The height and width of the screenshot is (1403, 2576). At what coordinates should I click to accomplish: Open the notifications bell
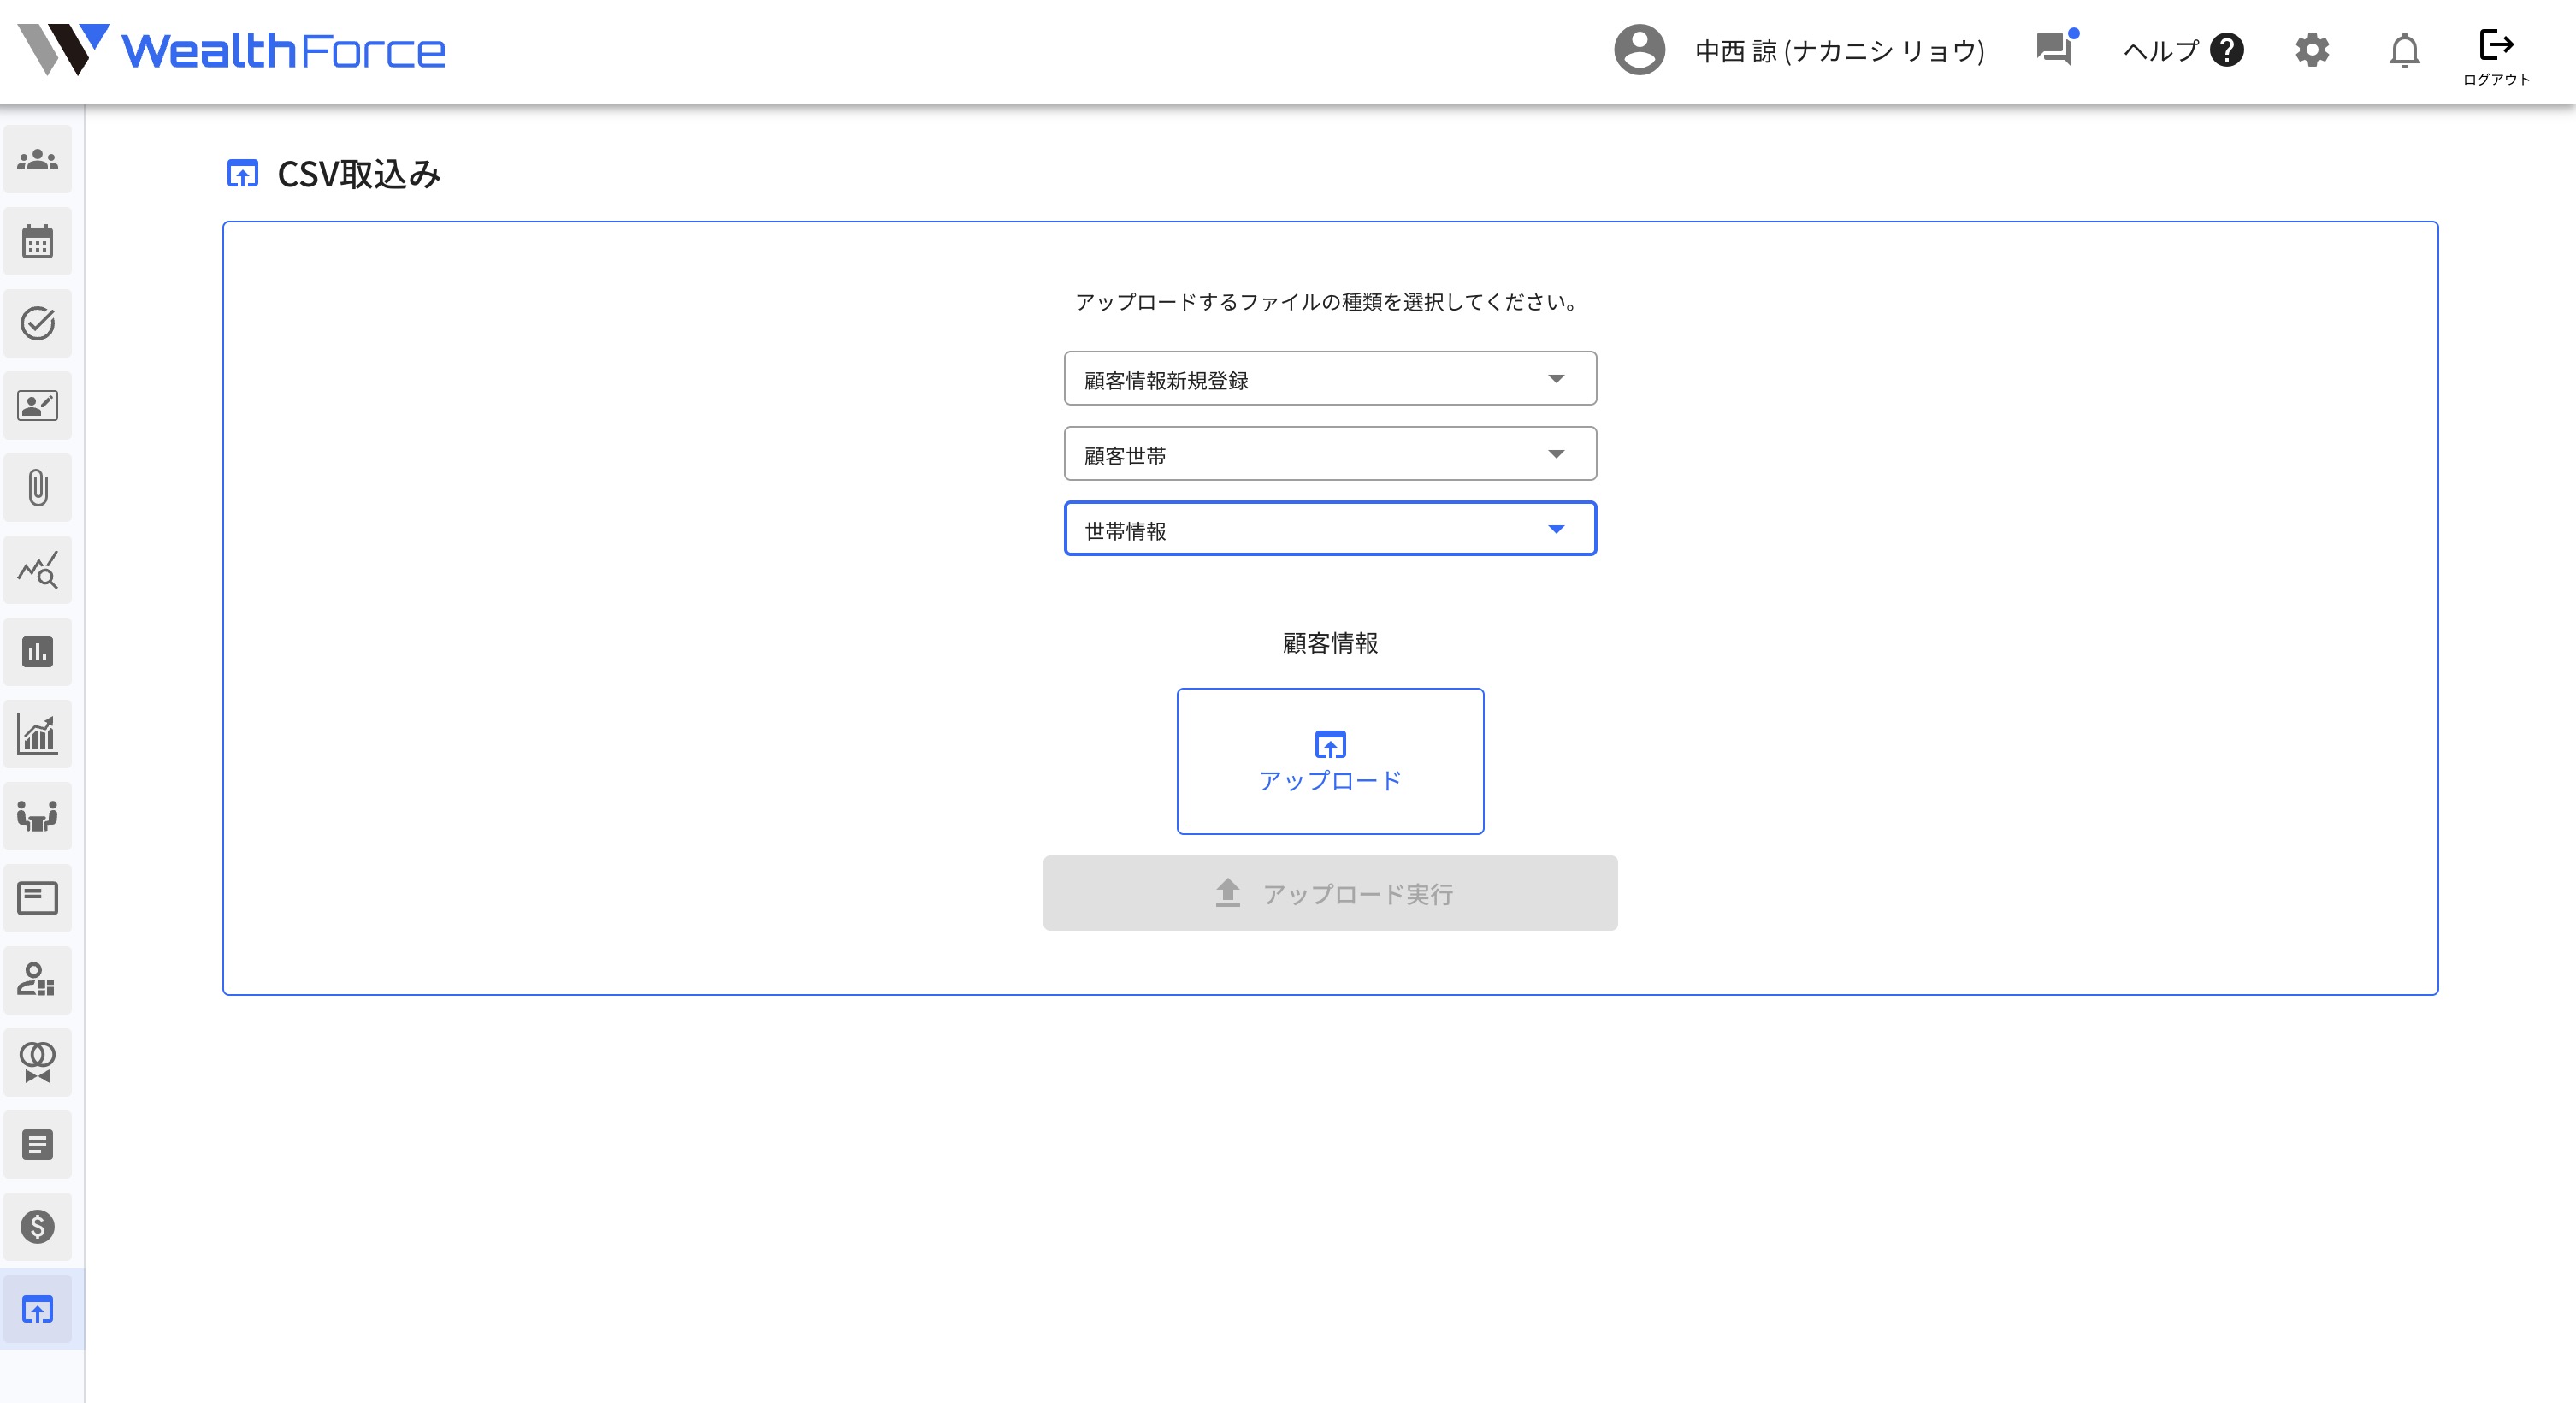click(2405, 49)
